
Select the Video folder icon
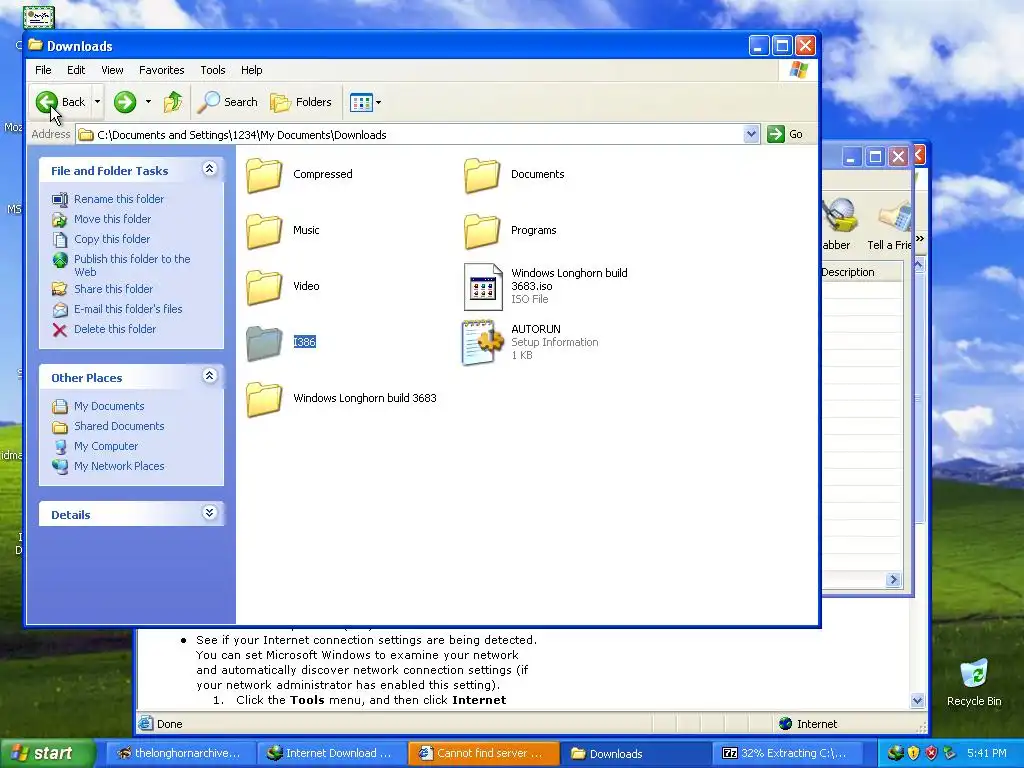264,287
